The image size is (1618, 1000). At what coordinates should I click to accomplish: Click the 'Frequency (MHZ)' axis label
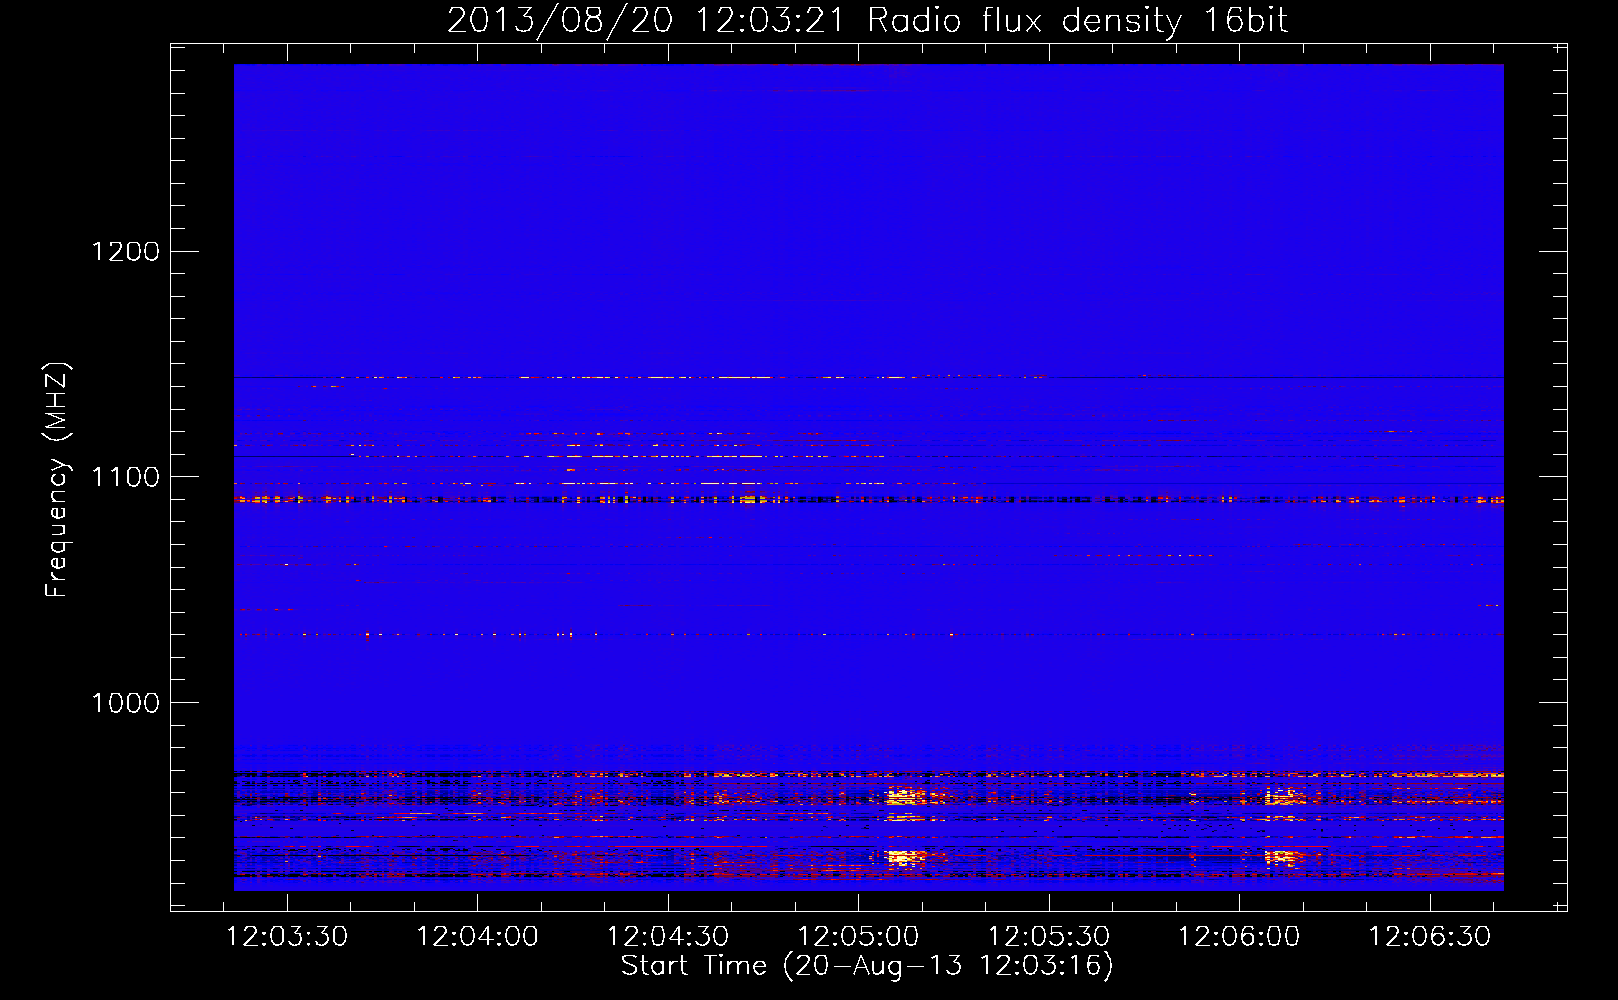click(x=57, y=480)
